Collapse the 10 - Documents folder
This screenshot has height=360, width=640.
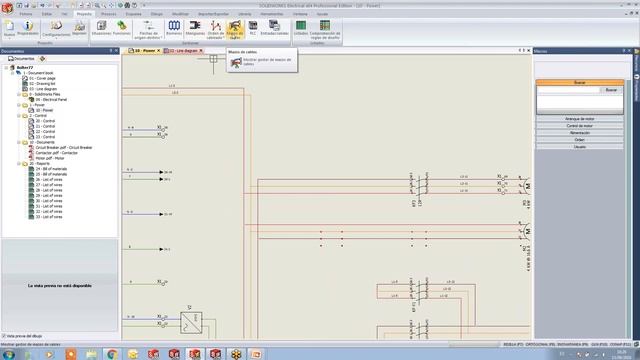click(x=19, y=142)
